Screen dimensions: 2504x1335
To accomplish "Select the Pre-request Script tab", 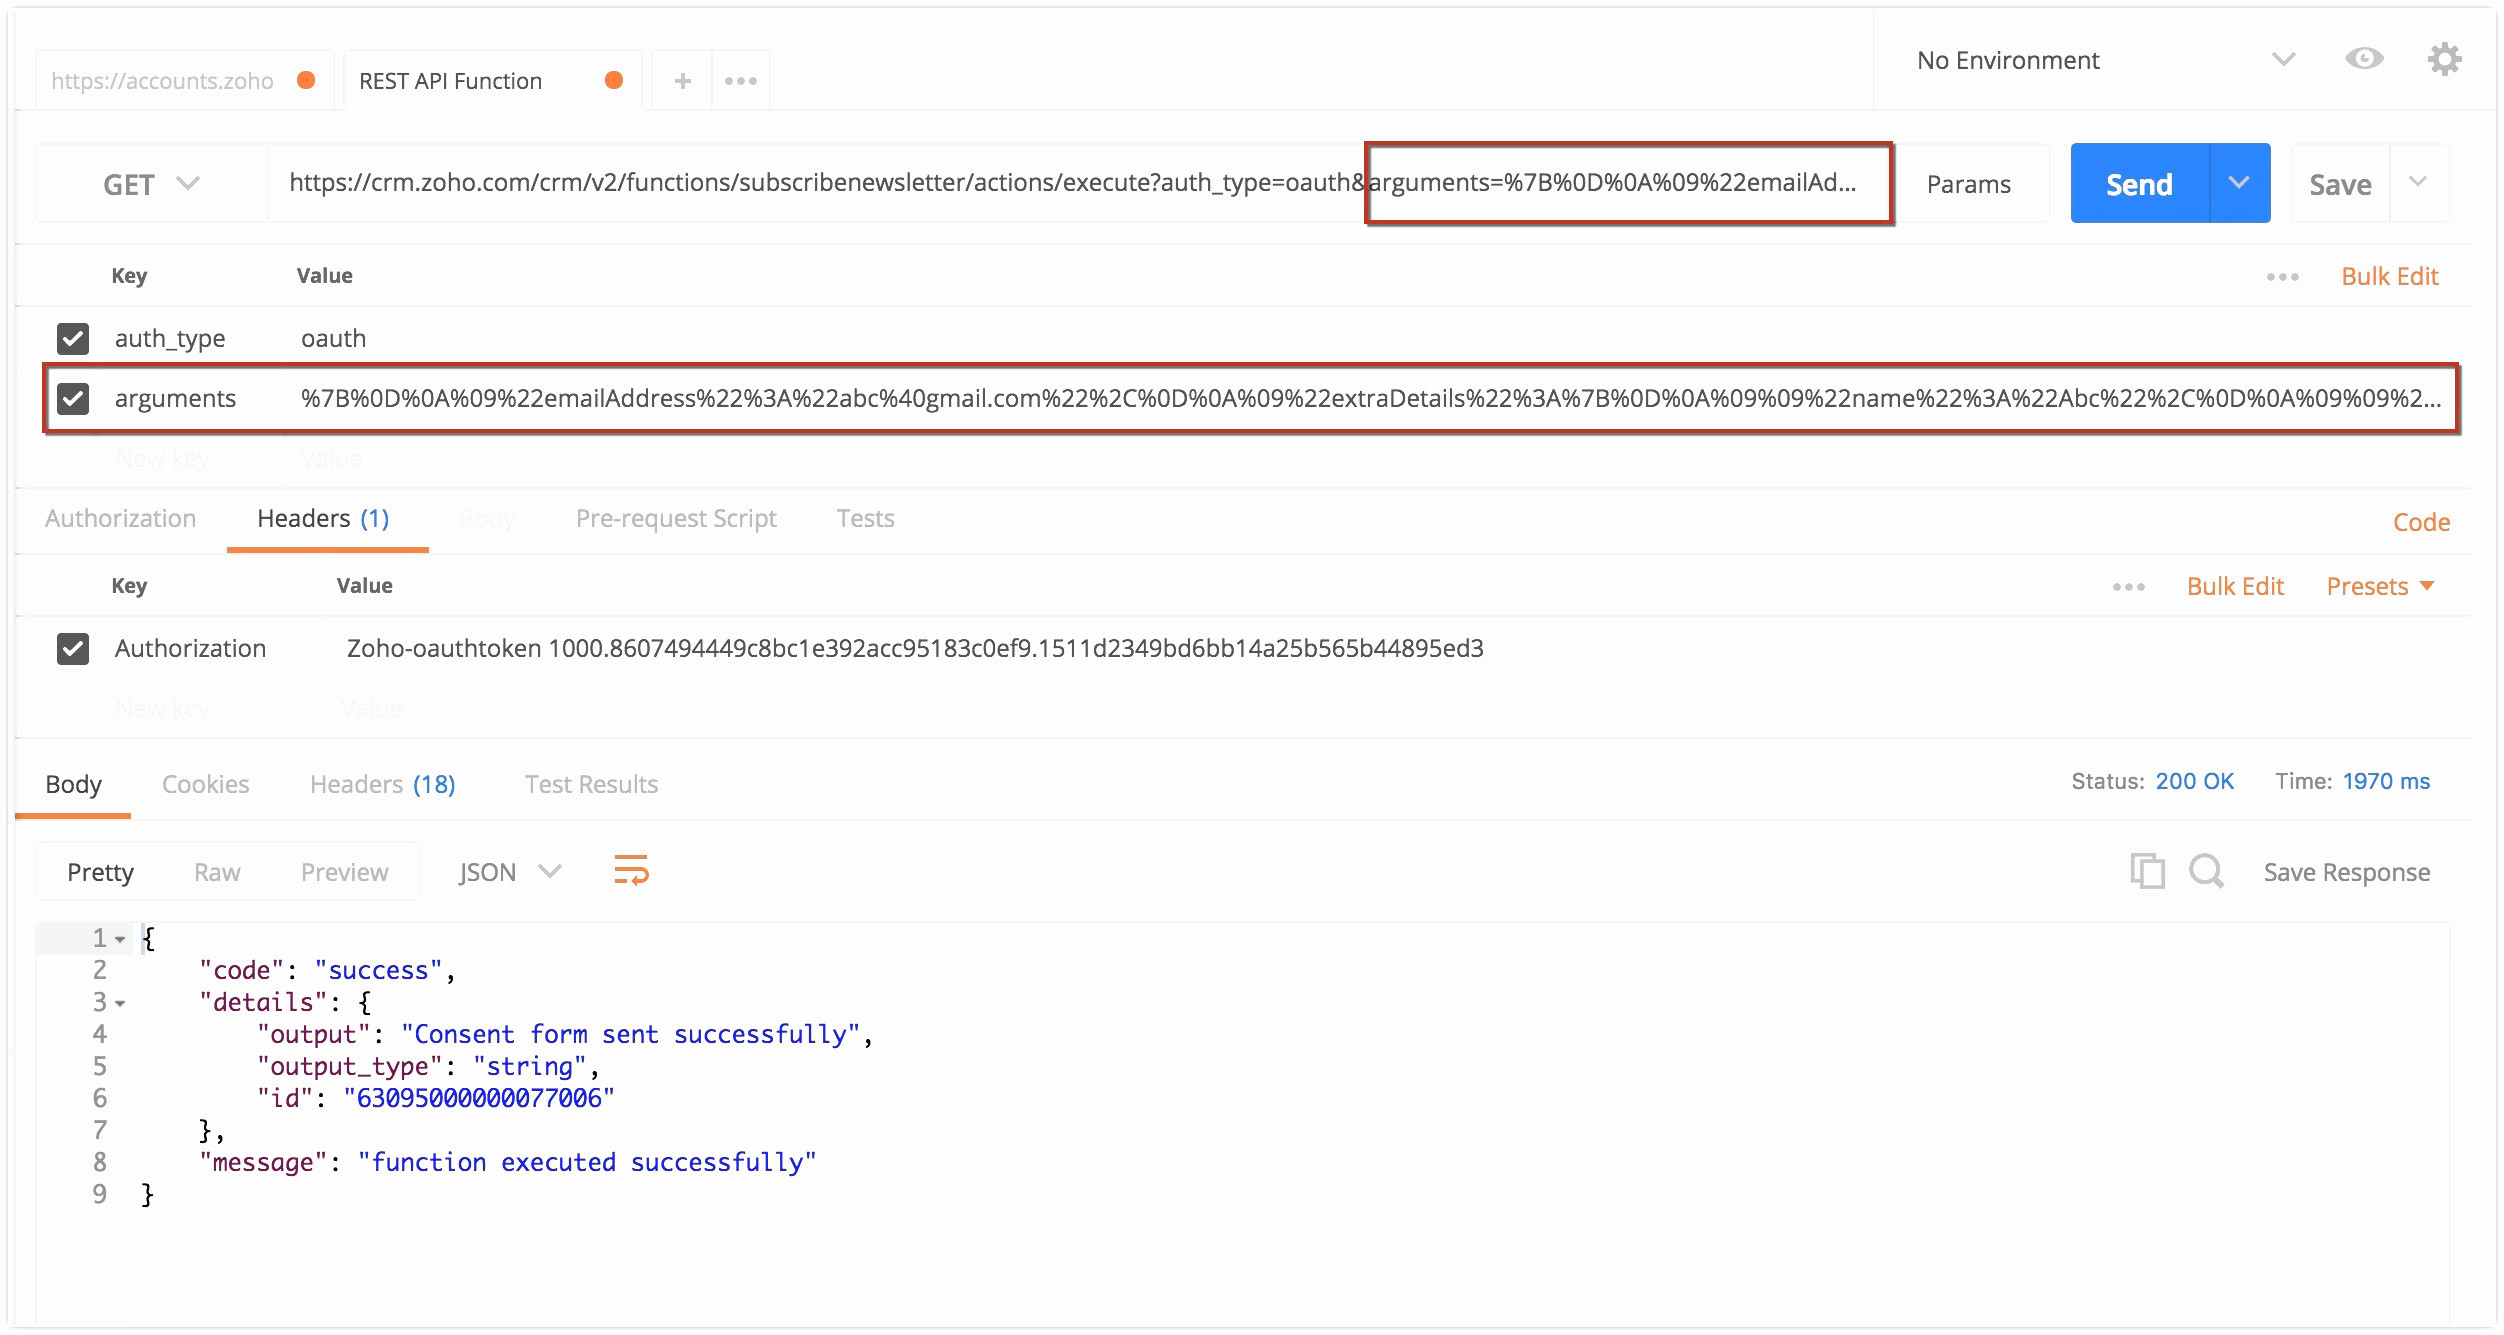I will click(x=672, y=518).
